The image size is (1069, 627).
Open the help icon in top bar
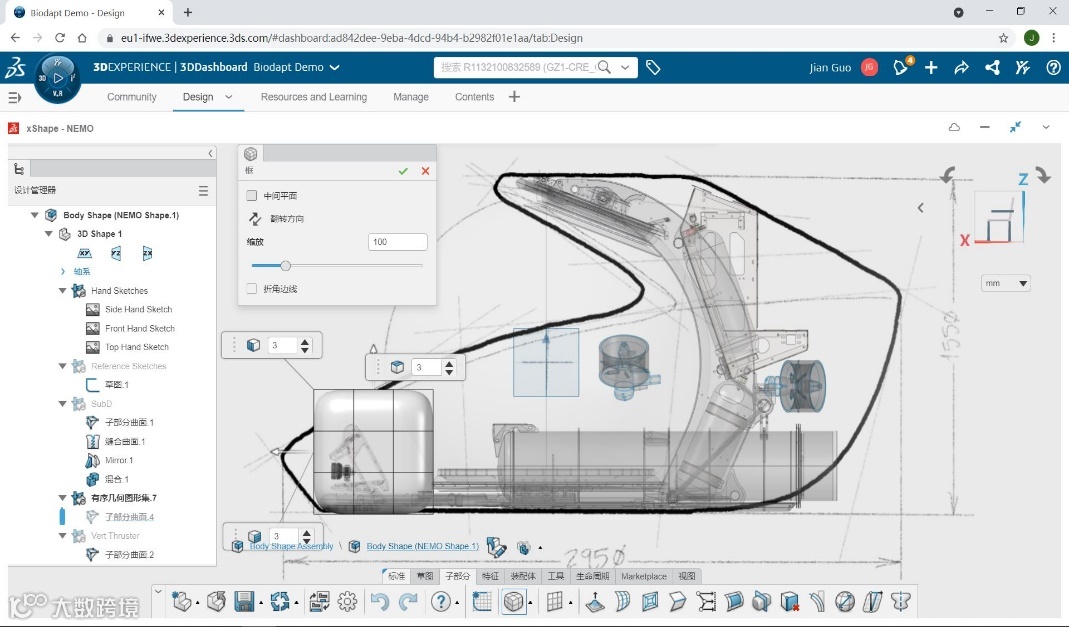tap(1053, 67)
